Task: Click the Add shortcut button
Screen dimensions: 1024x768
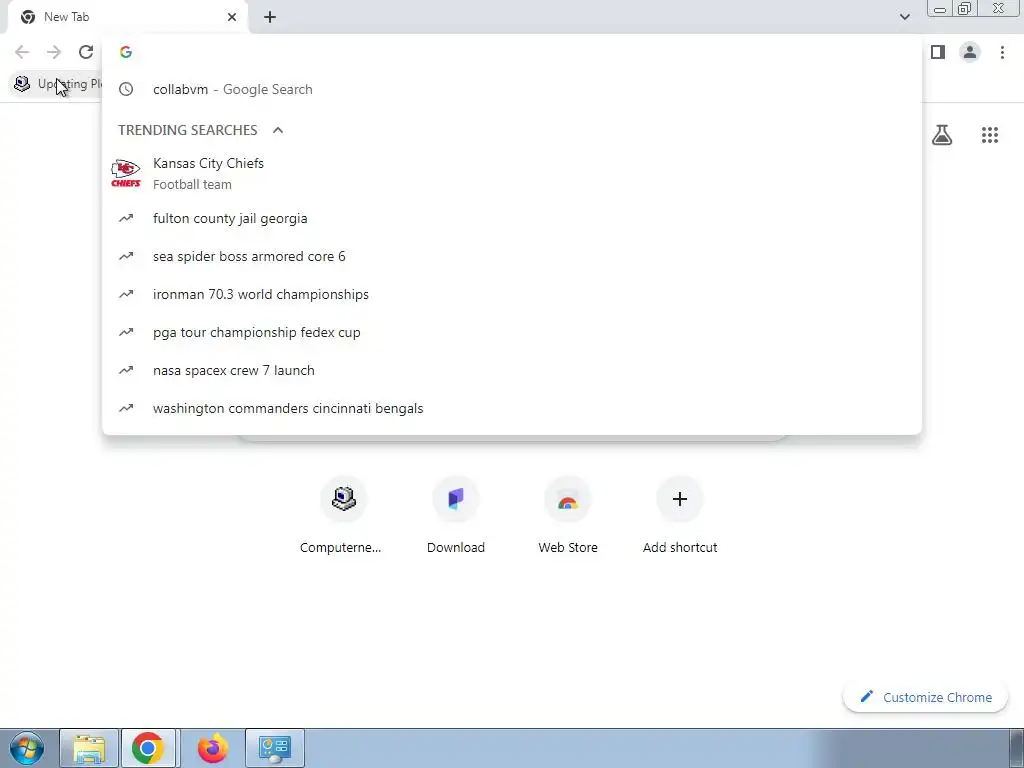Action: point(680,515)
